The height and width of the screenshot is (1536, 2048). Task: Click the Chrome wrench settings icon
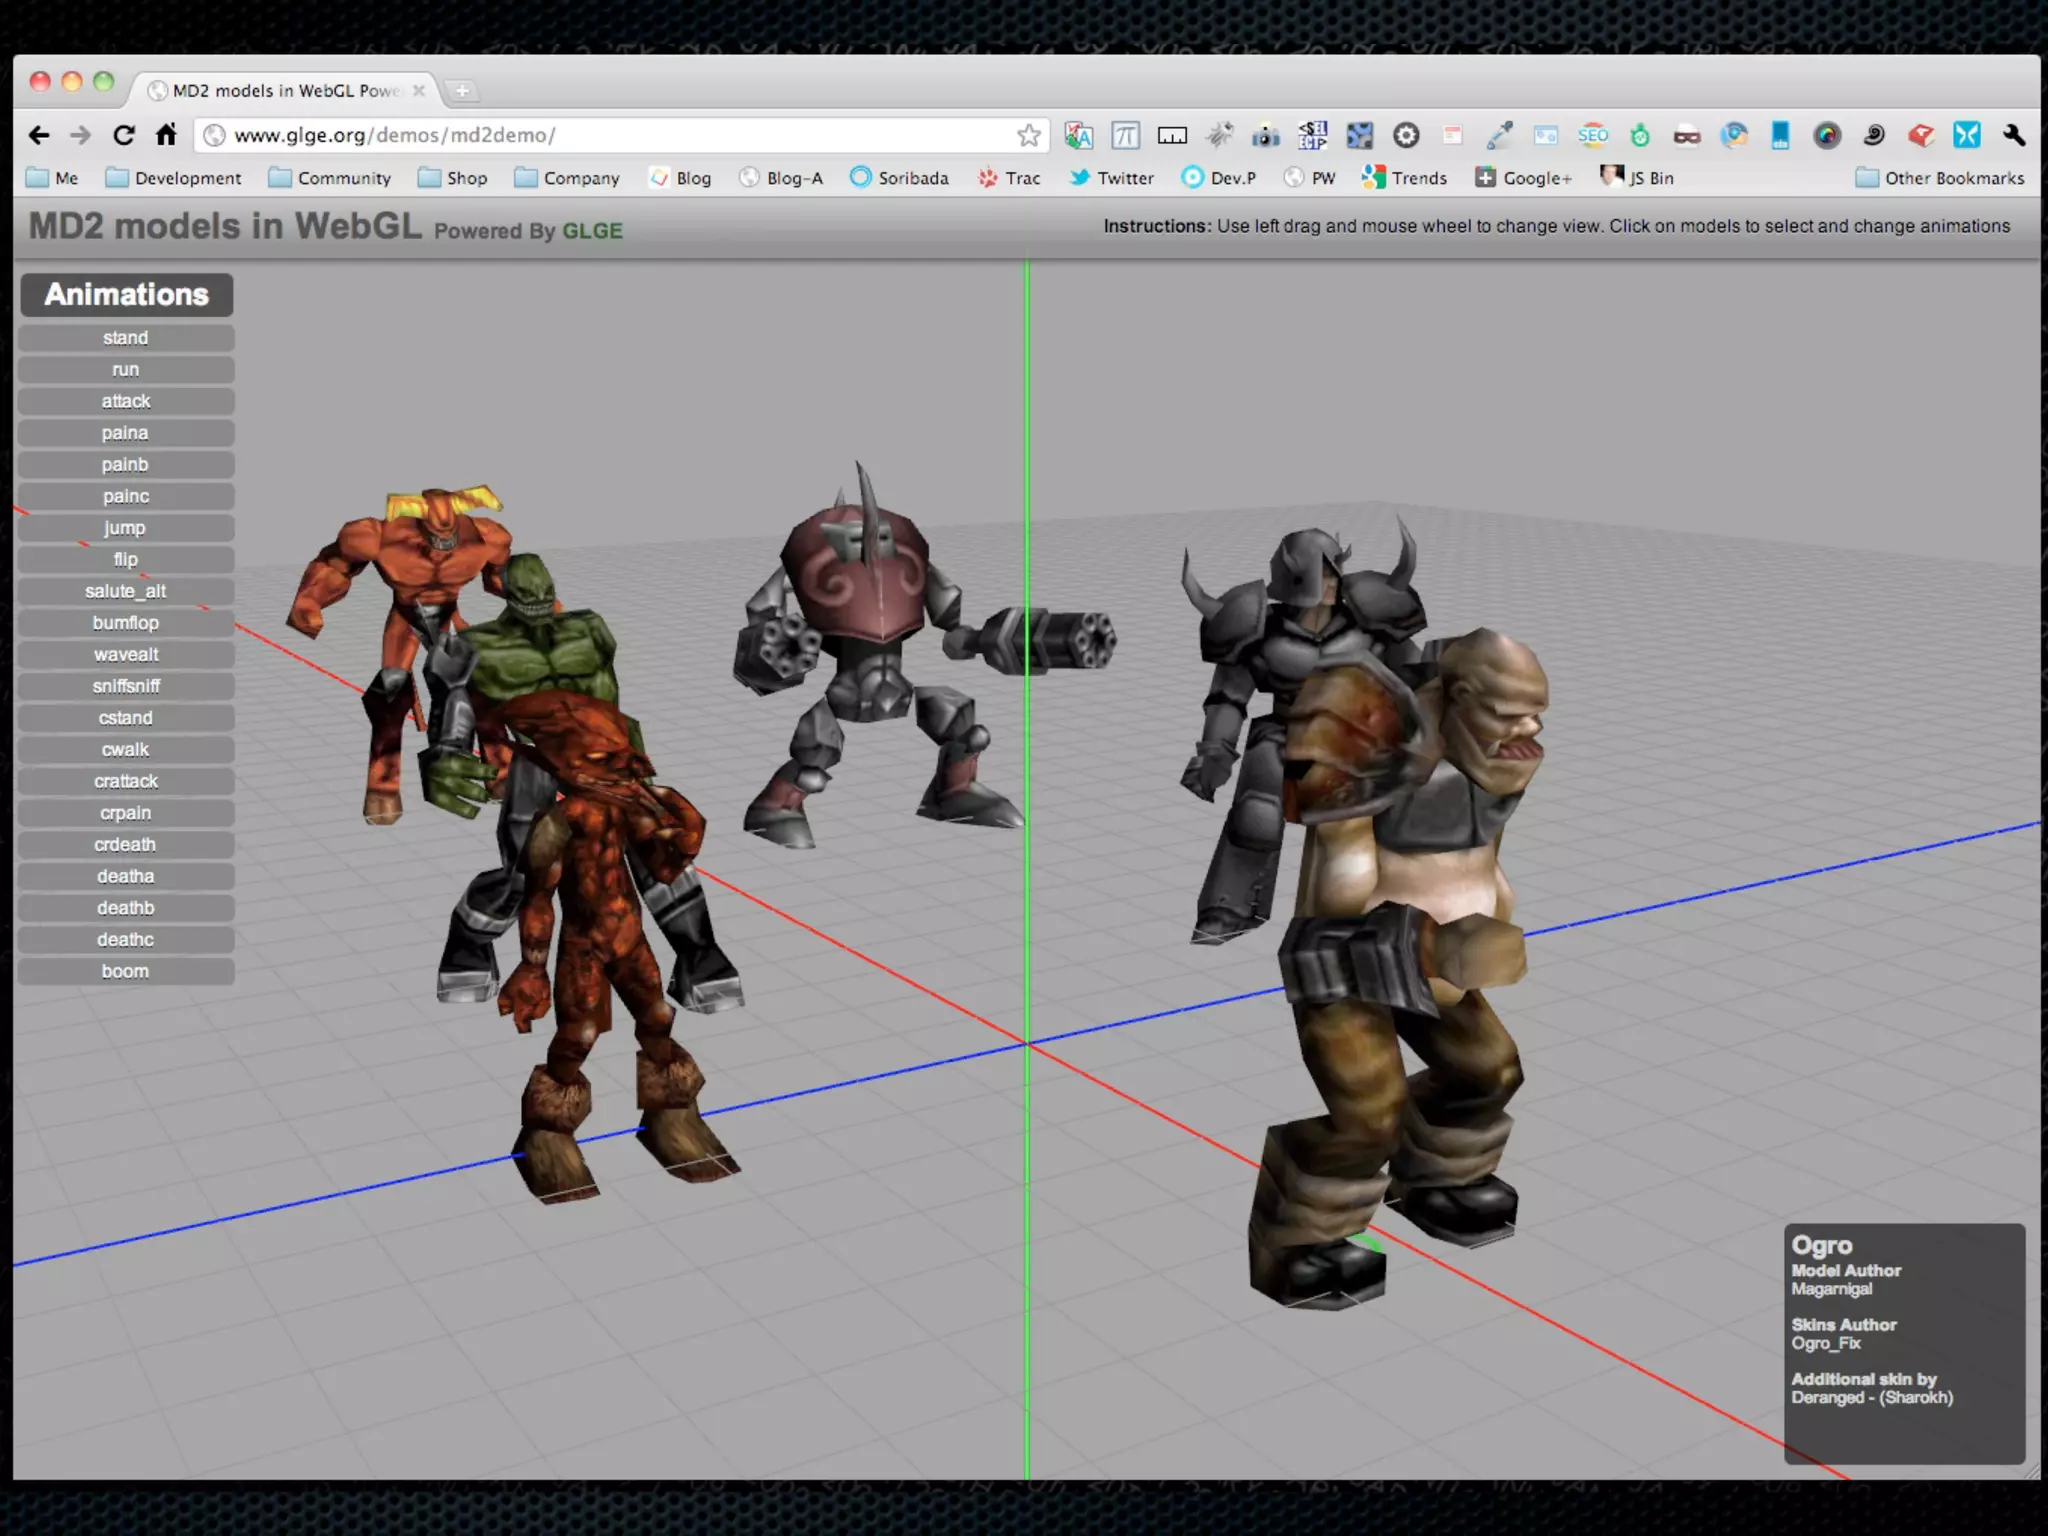click(x=2014, y=135)
